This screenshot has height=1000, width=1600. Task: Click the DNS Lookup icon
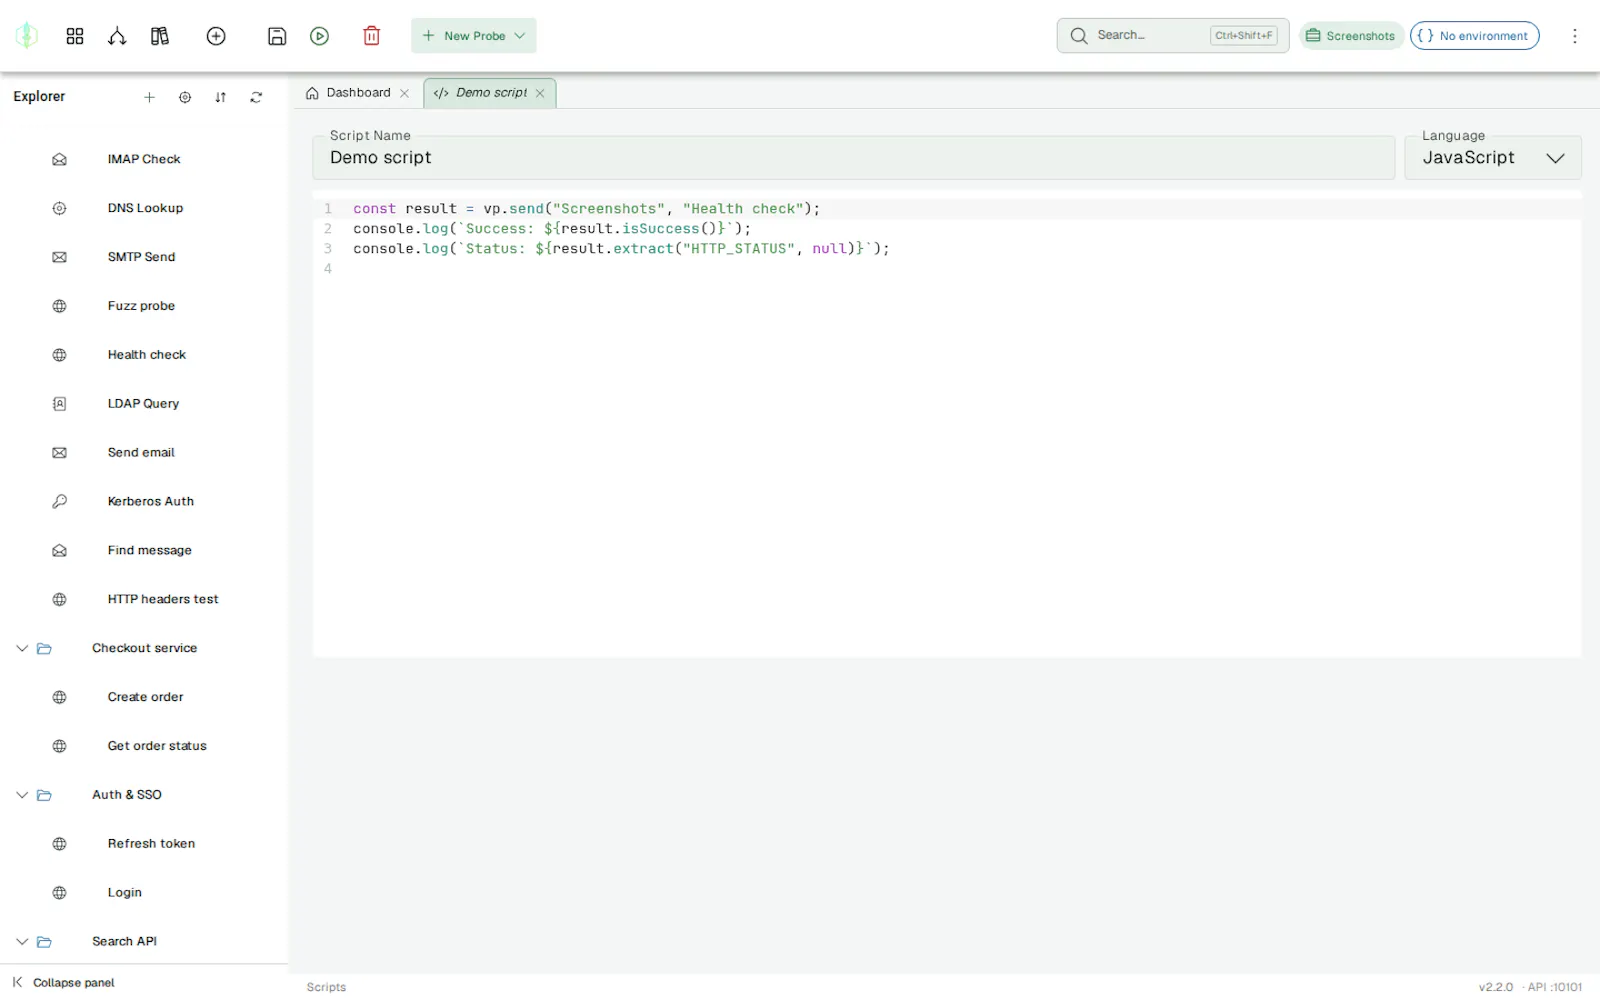[x=60, y=208]
